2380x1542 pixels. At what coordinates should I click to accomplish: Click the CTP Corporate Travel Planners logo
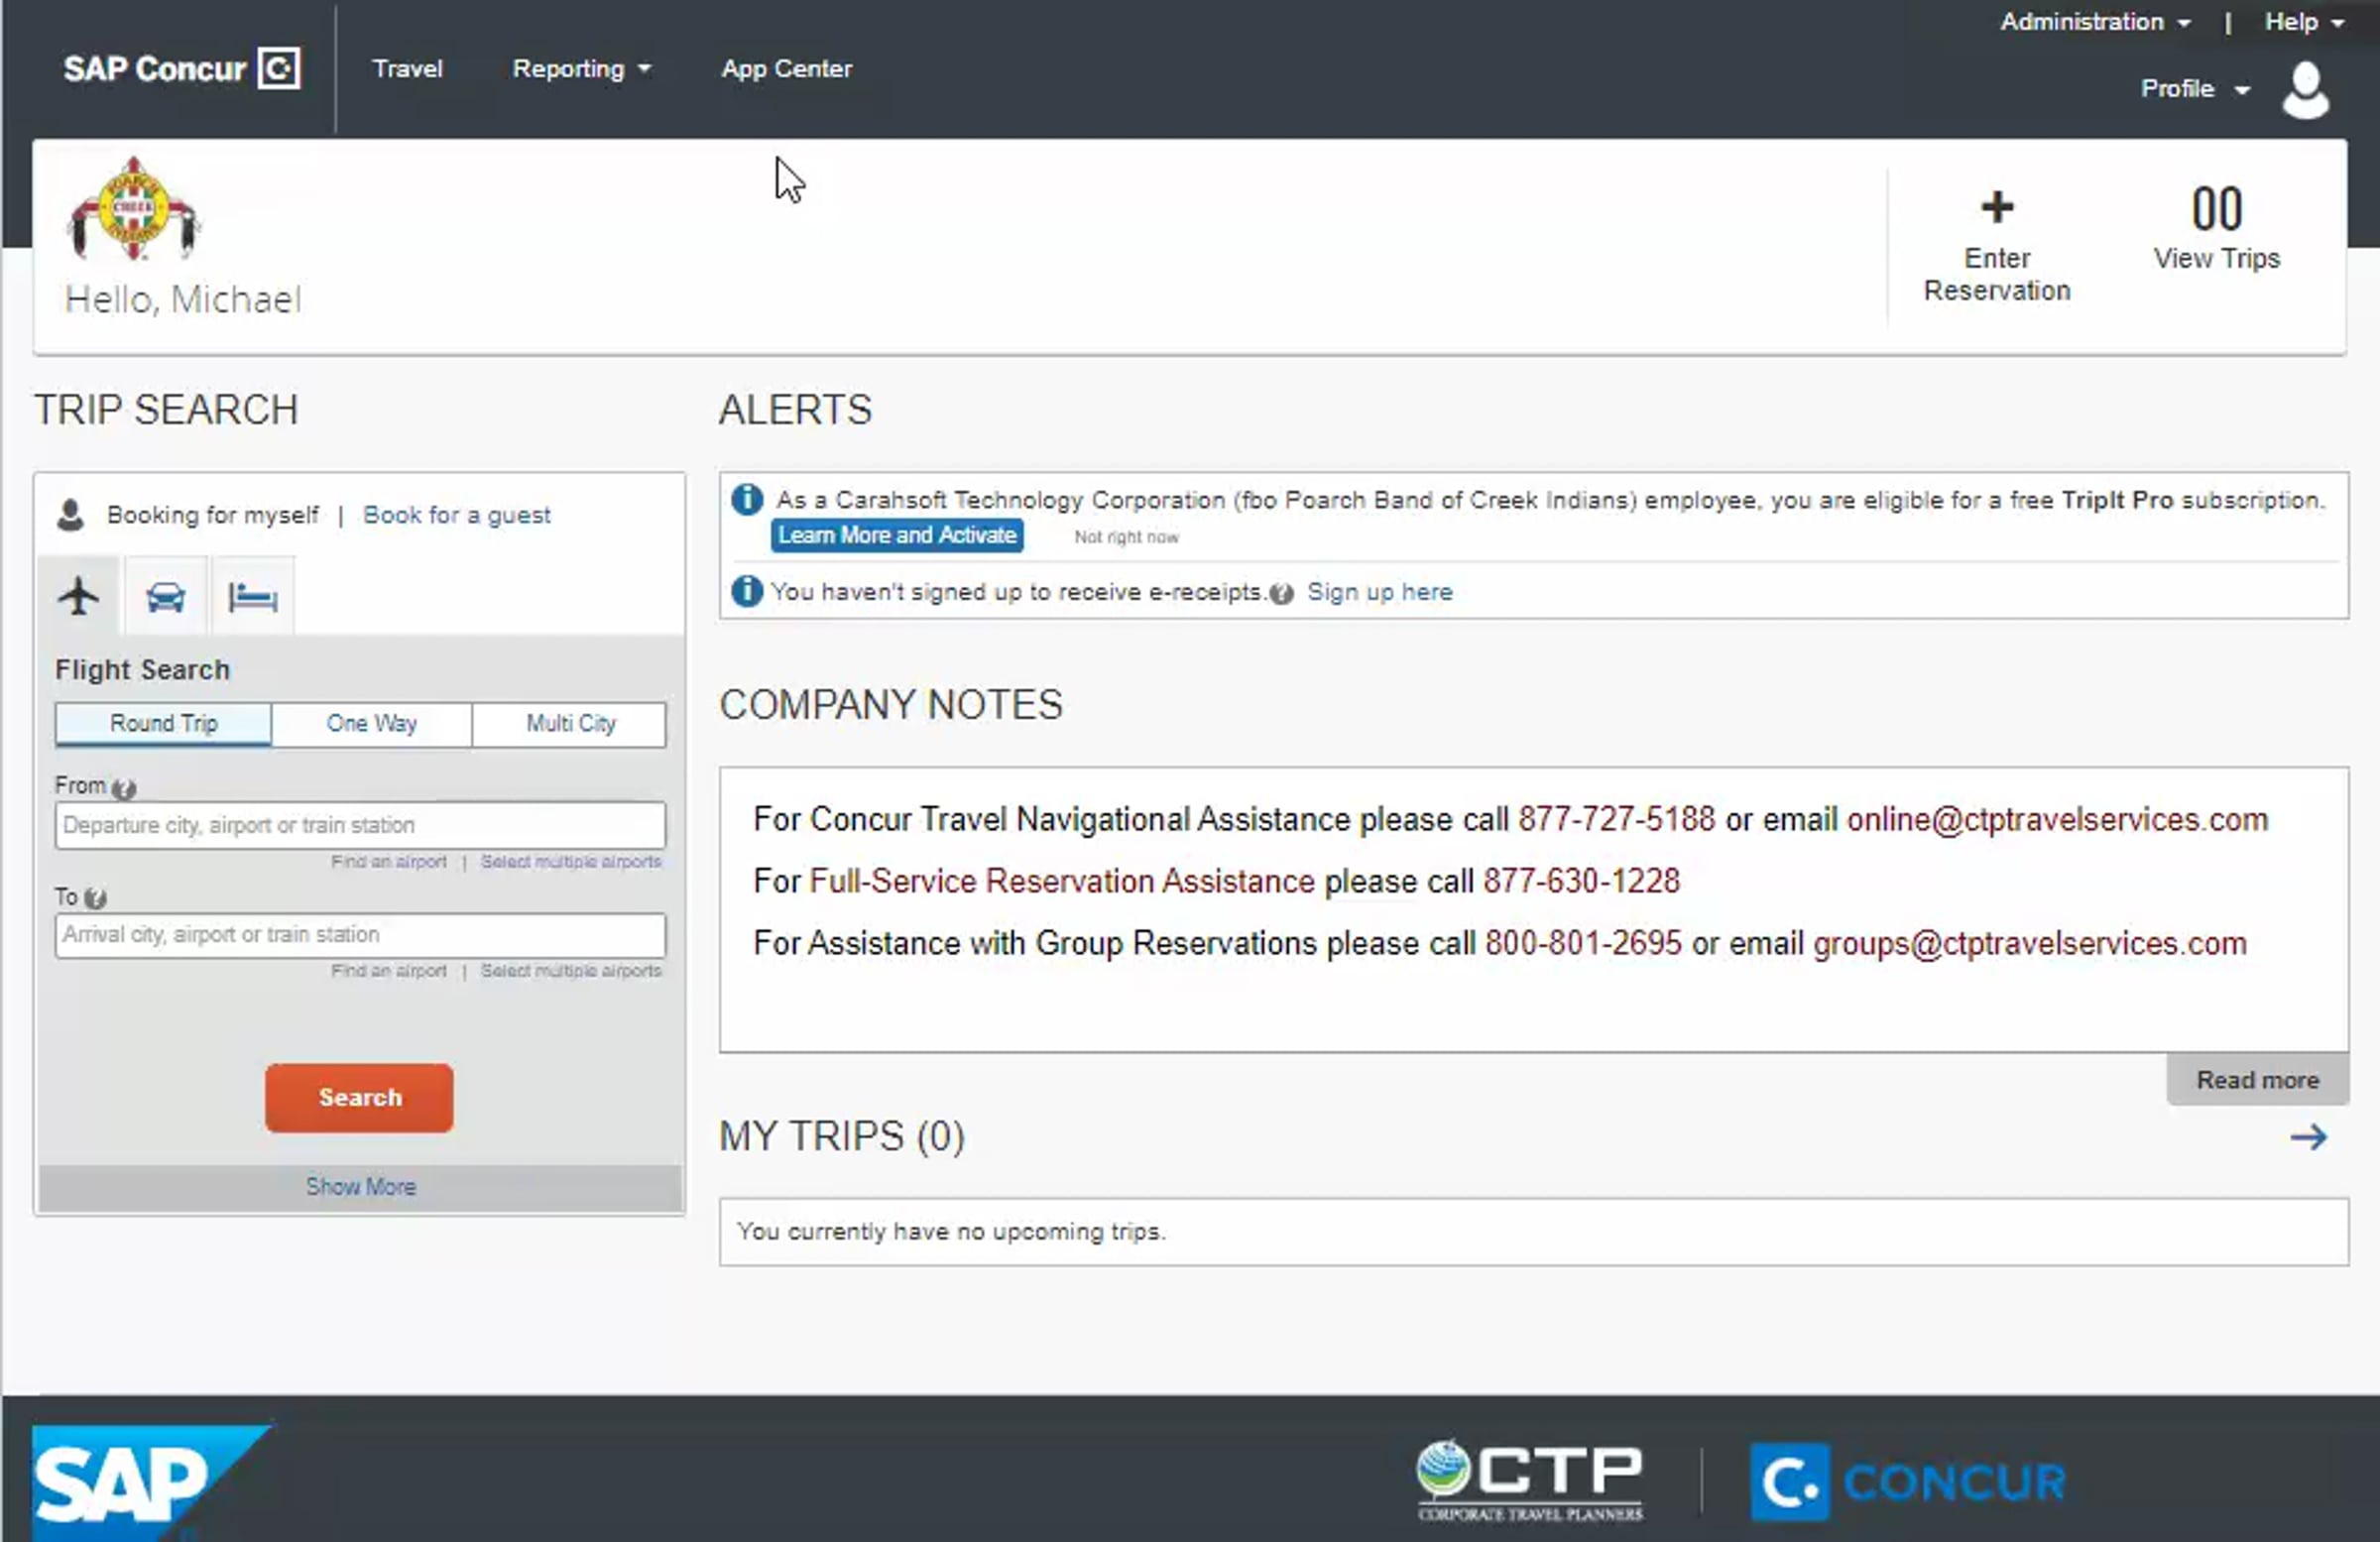[x=1529, y=1480]
